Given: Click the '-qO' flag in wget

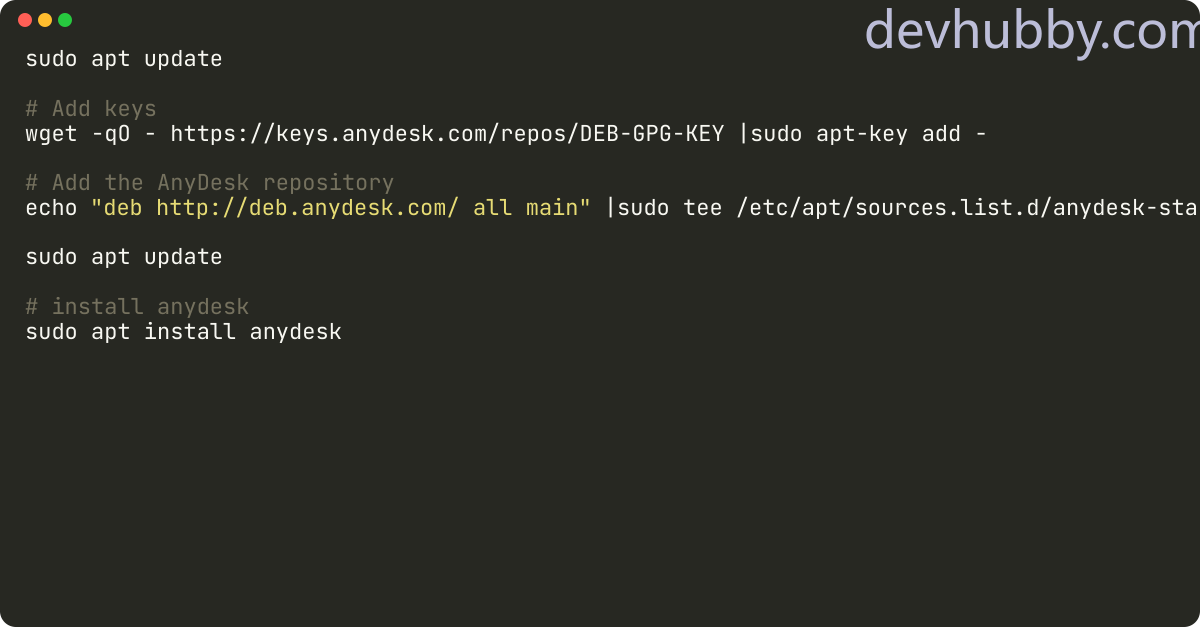Looking at the screenshot, I should (x=111, y=134).
